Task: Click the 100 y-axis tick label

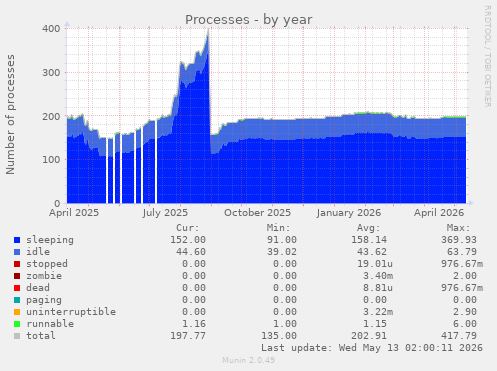Action: click(51, 160)
